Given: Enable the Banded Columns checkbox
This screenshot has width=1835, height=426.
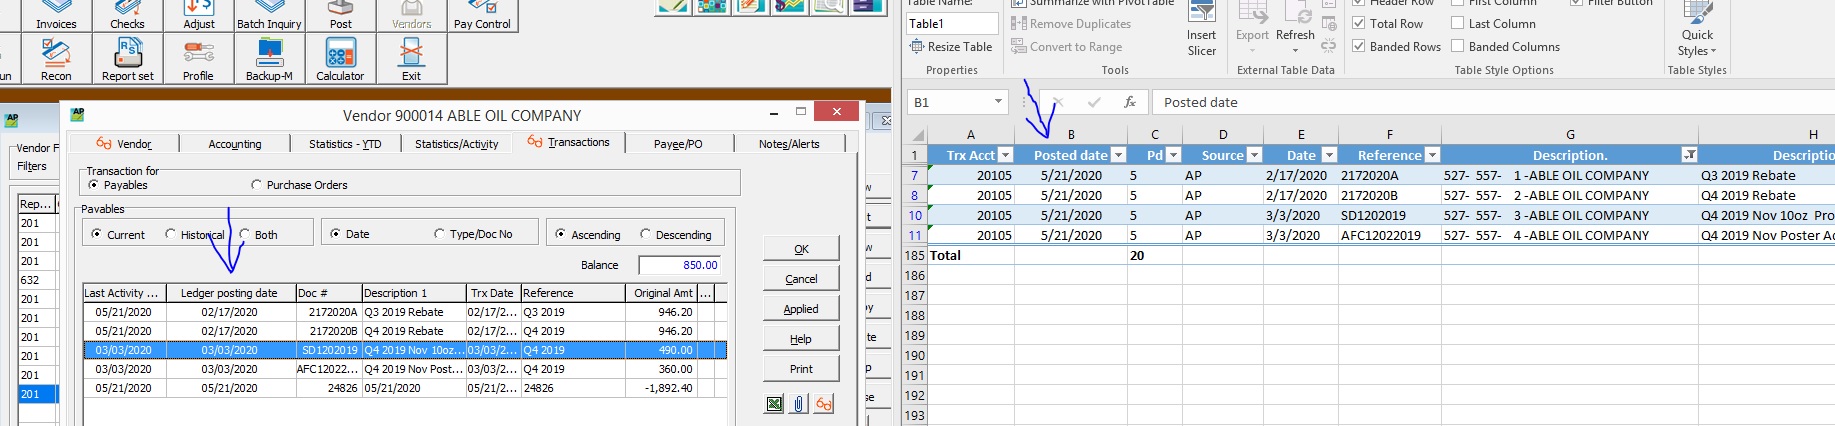Looking at the screenshot, I should [x=1458, y=46].
